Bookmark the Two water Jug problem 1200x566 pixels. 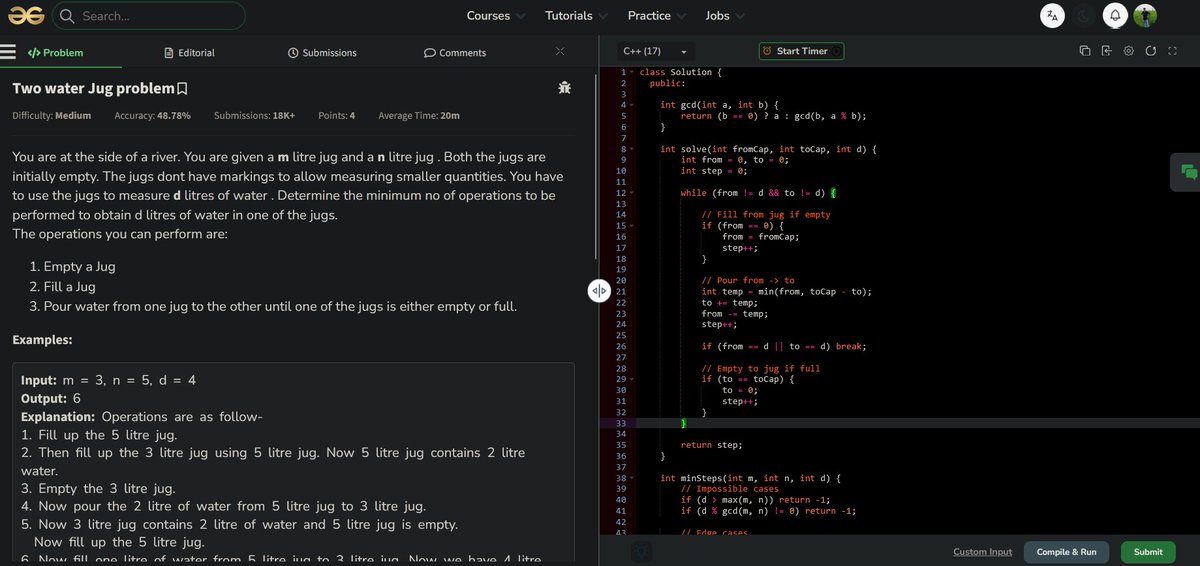pyautogui.click(x=182, y=89)
